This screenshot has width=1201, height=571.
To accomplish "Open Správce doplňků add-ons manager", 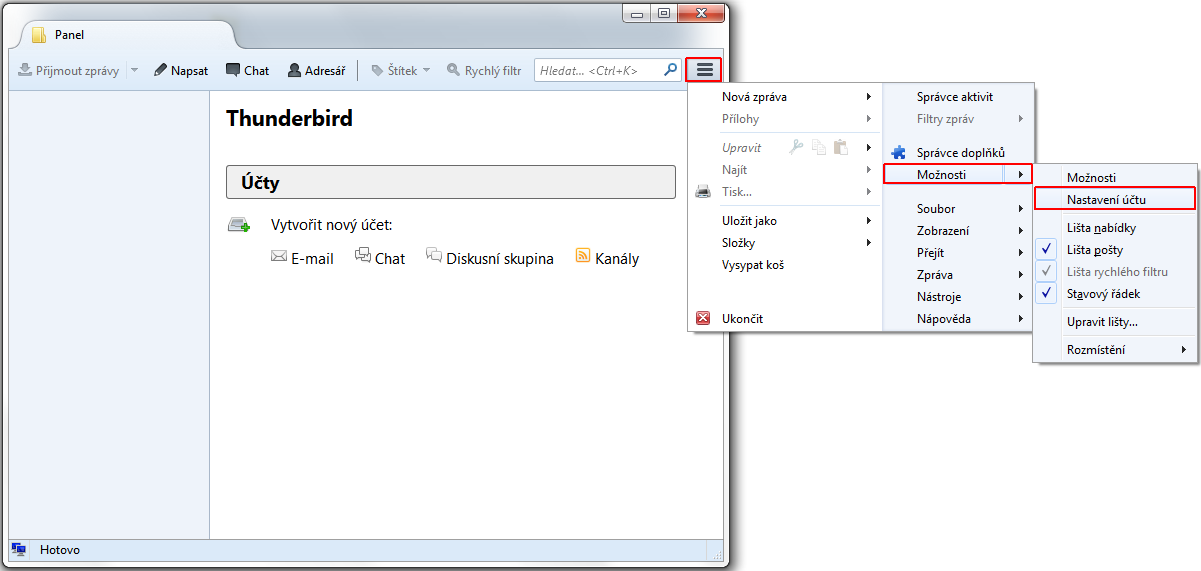I will 958,153.
